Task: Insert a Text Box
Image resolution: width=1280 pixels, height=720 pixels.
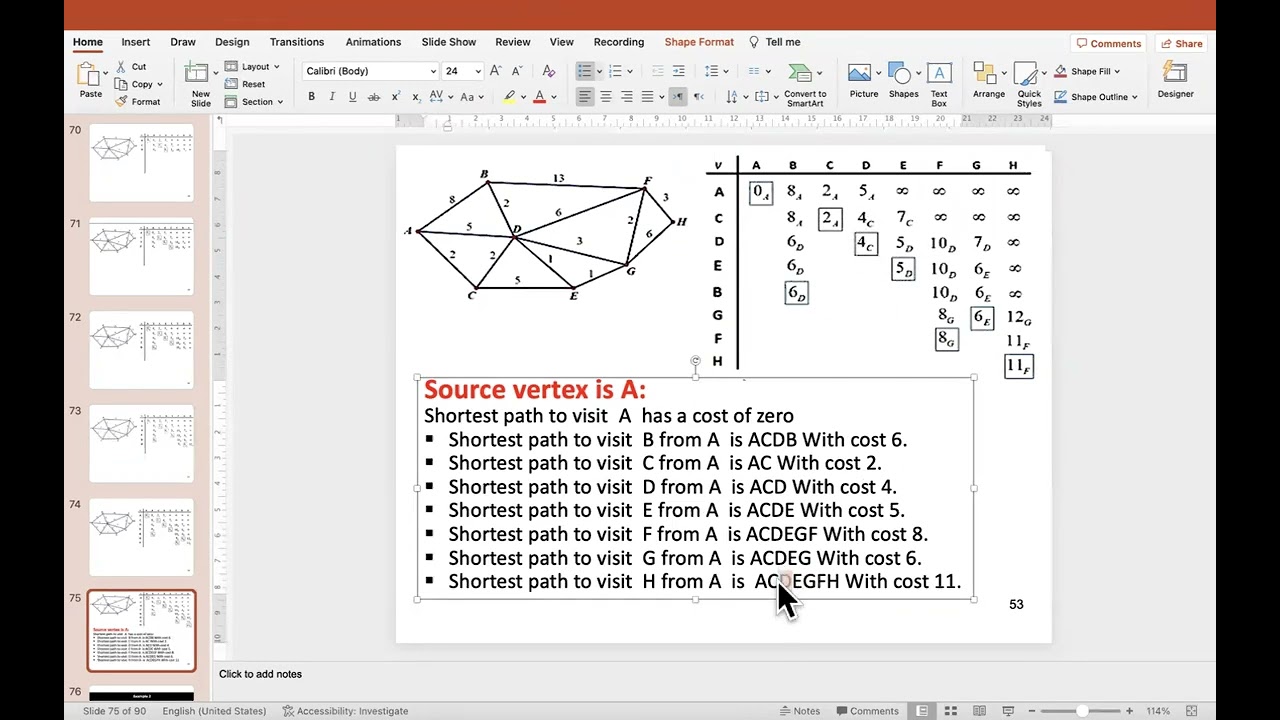Action: (939, 85)
